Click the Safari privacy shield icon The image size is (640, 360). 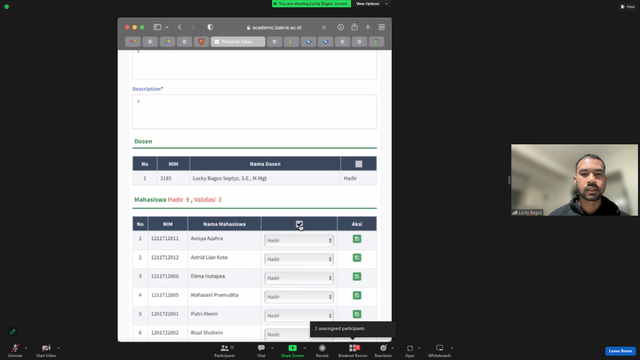coord(210,27)
